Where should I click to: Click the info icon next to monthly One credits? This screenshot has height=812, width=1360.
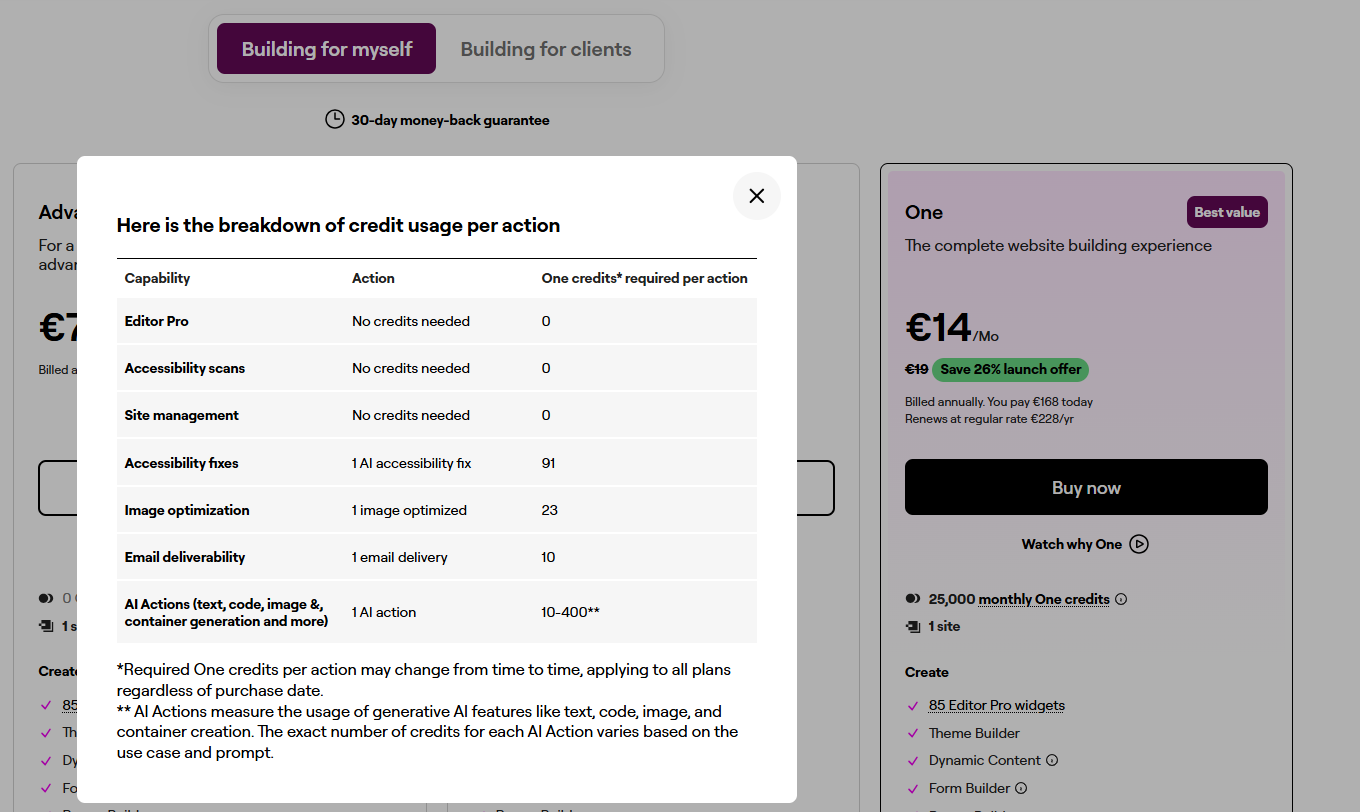tap(1121, 599)
